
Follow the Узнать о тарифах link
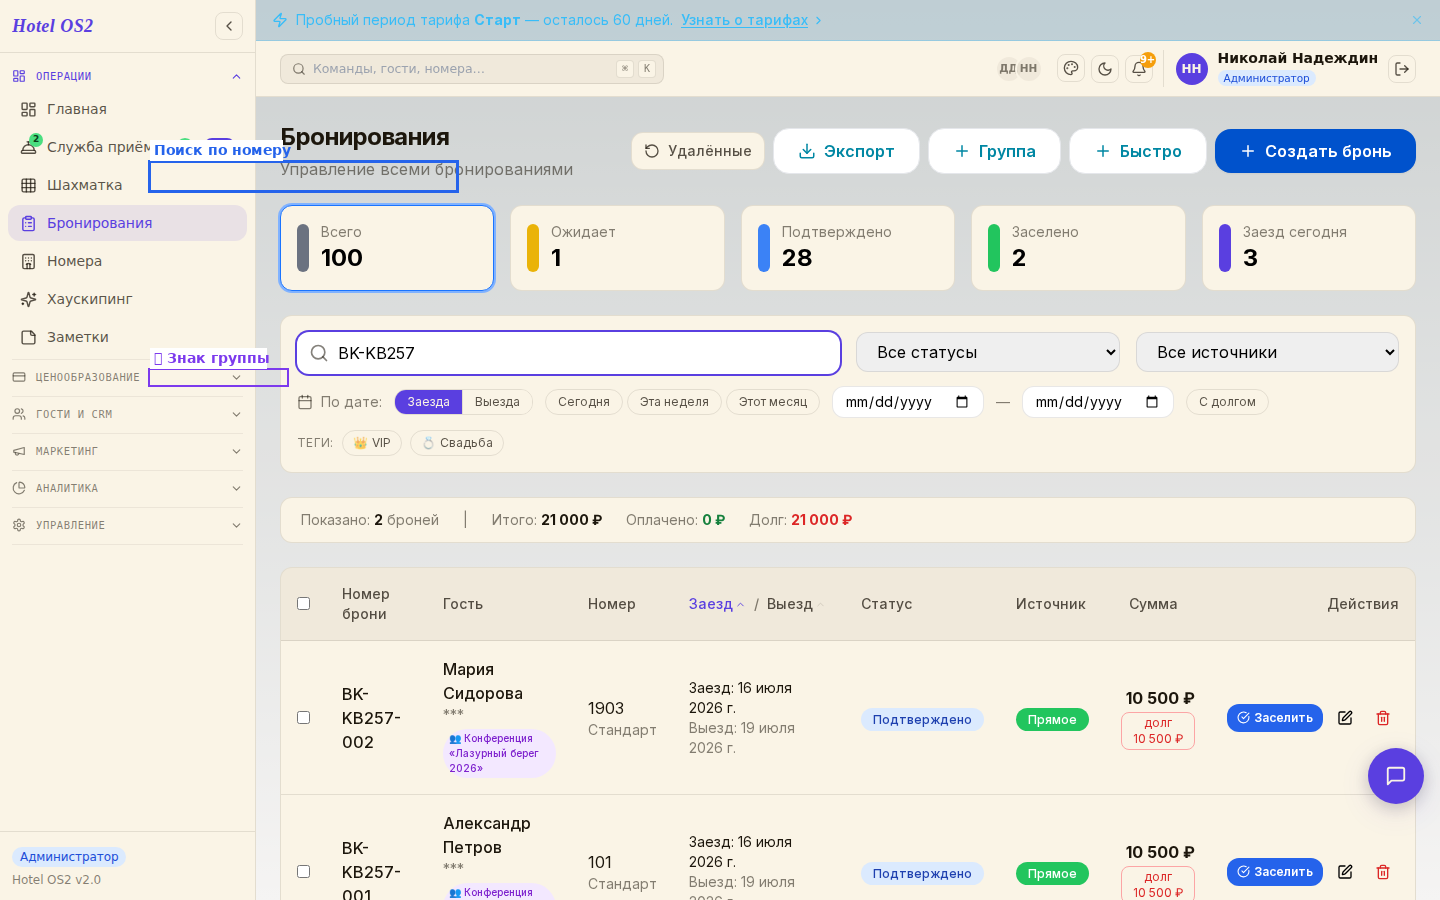click(x=745, y=20)
